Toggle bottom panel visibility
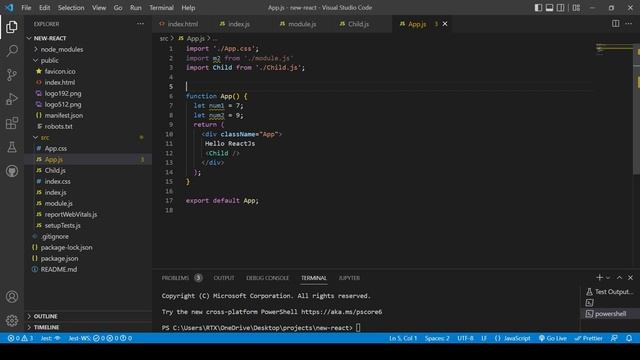Image resolution: width=640 pixels, height=360 pixels. (x=549, y=8)
